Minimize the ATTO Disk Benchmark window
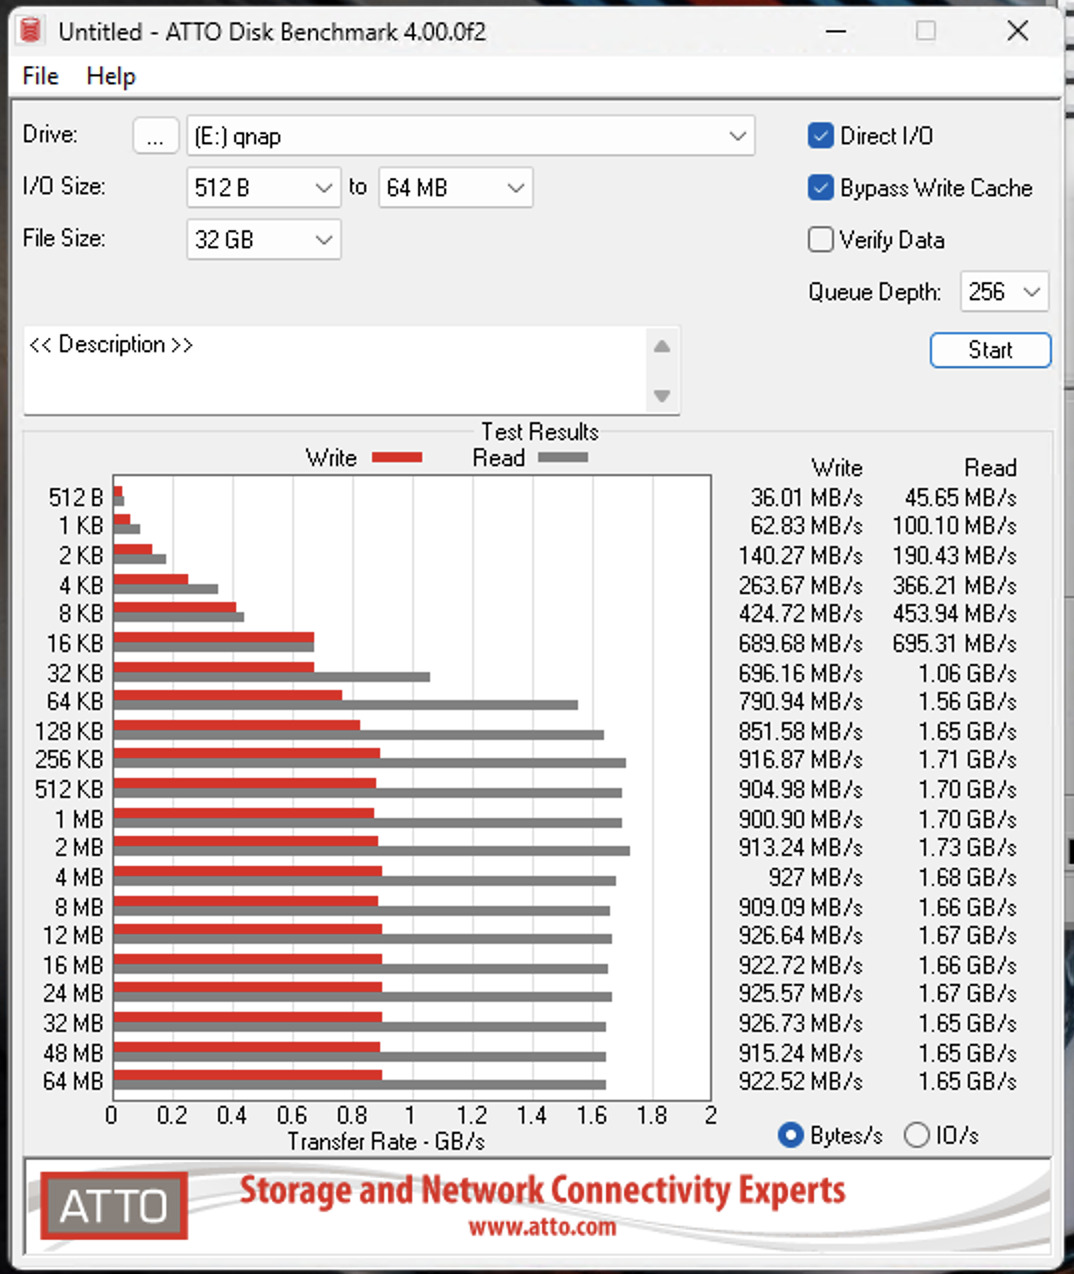The width and height of the screenshot is (1074, 1274). coord(836,31)
